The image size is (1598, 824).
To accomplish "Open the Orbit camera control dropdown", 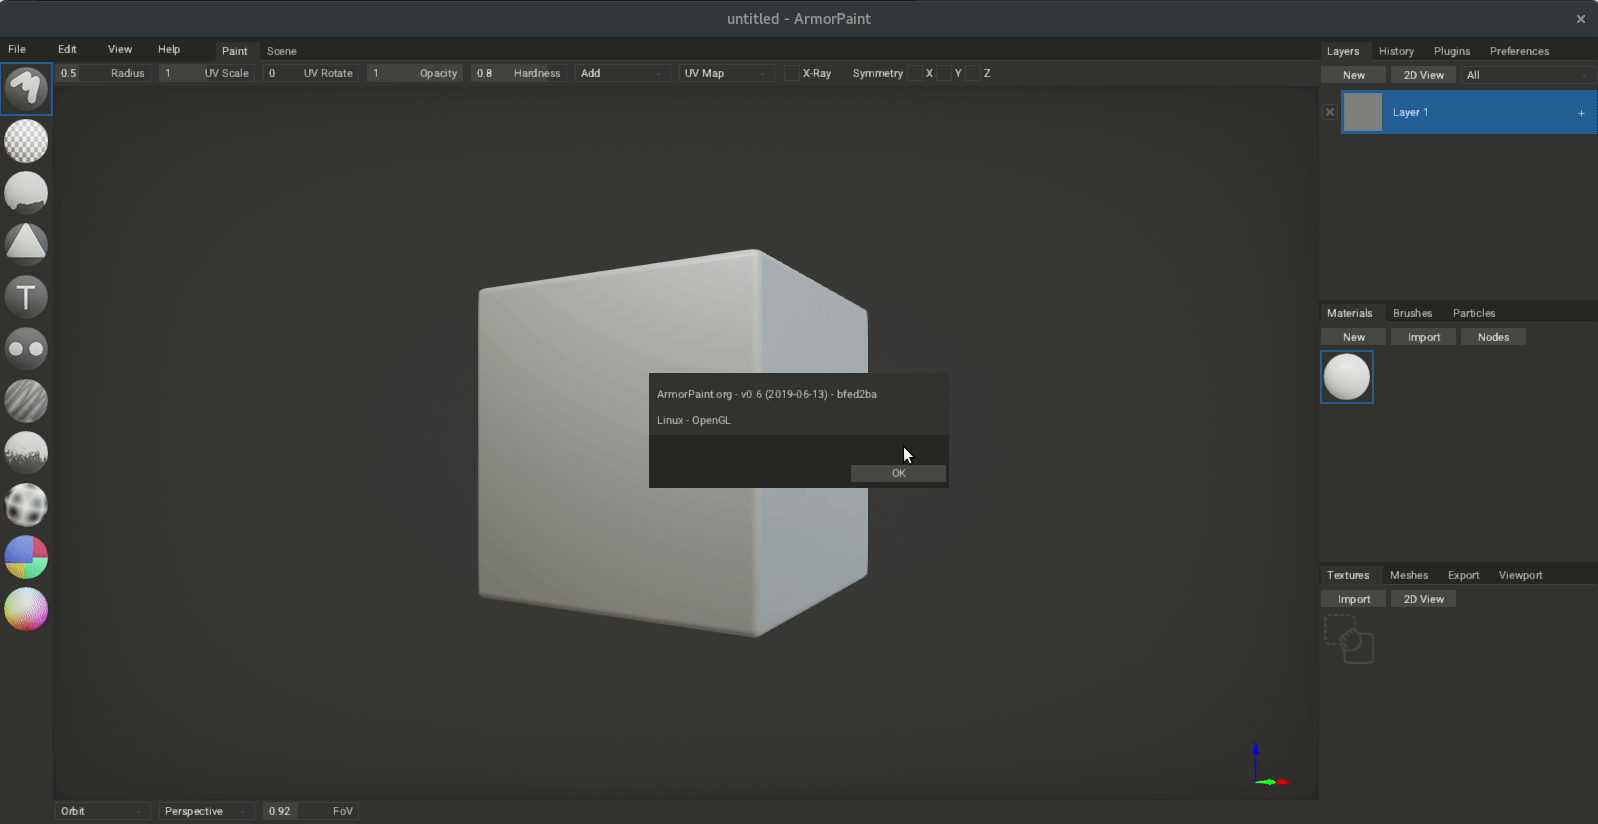I will (103, 811).
